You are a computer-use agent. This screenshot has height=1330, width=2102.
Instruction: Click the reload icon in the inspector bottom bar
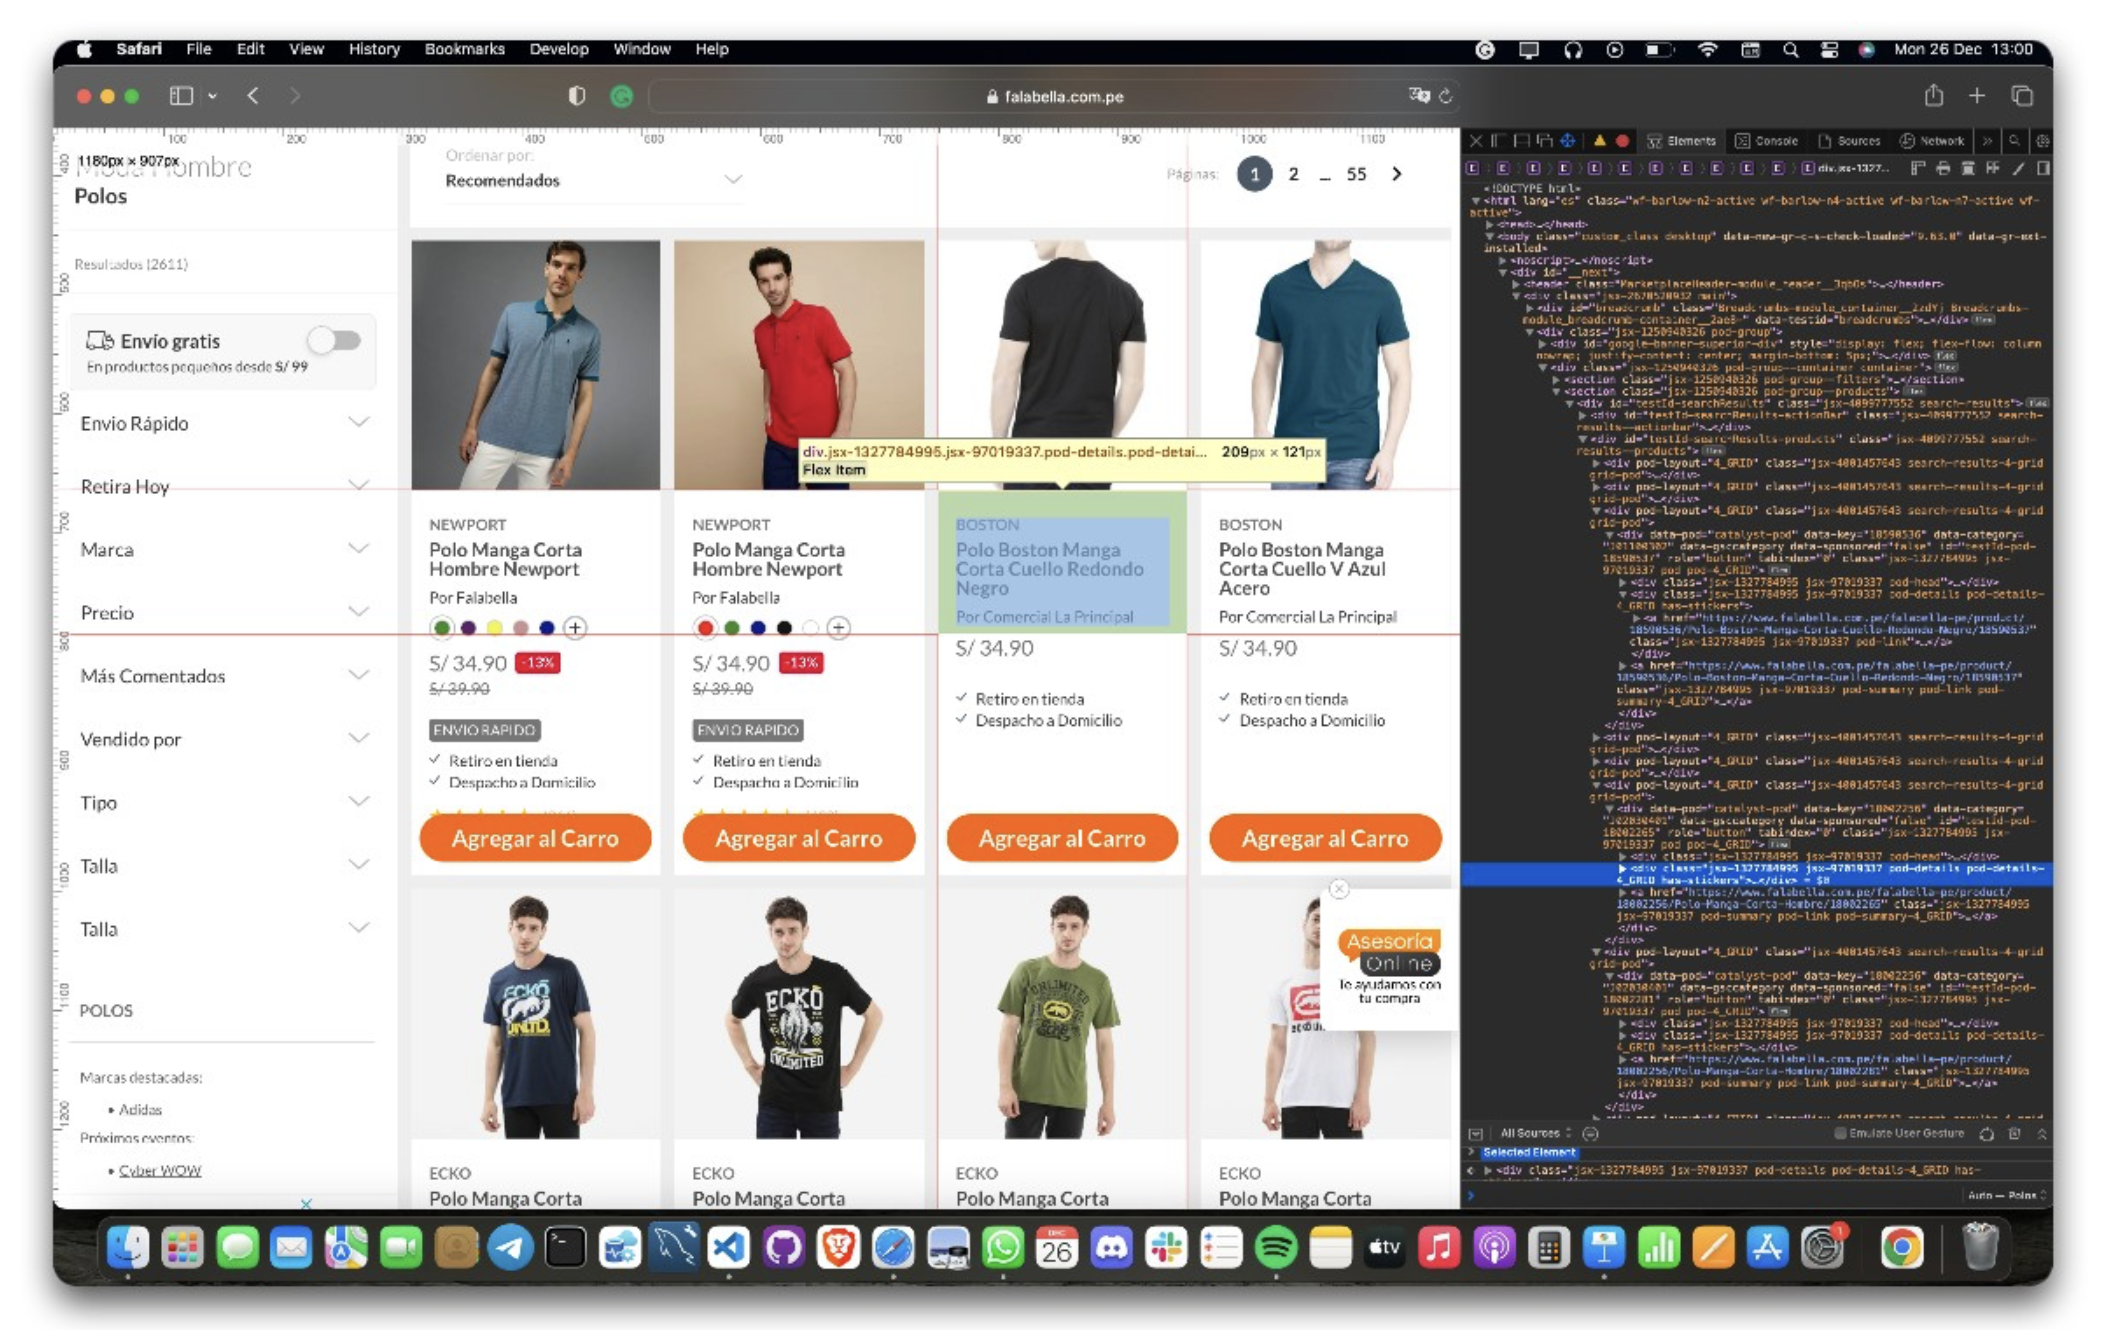(x=1987, y=1133)
